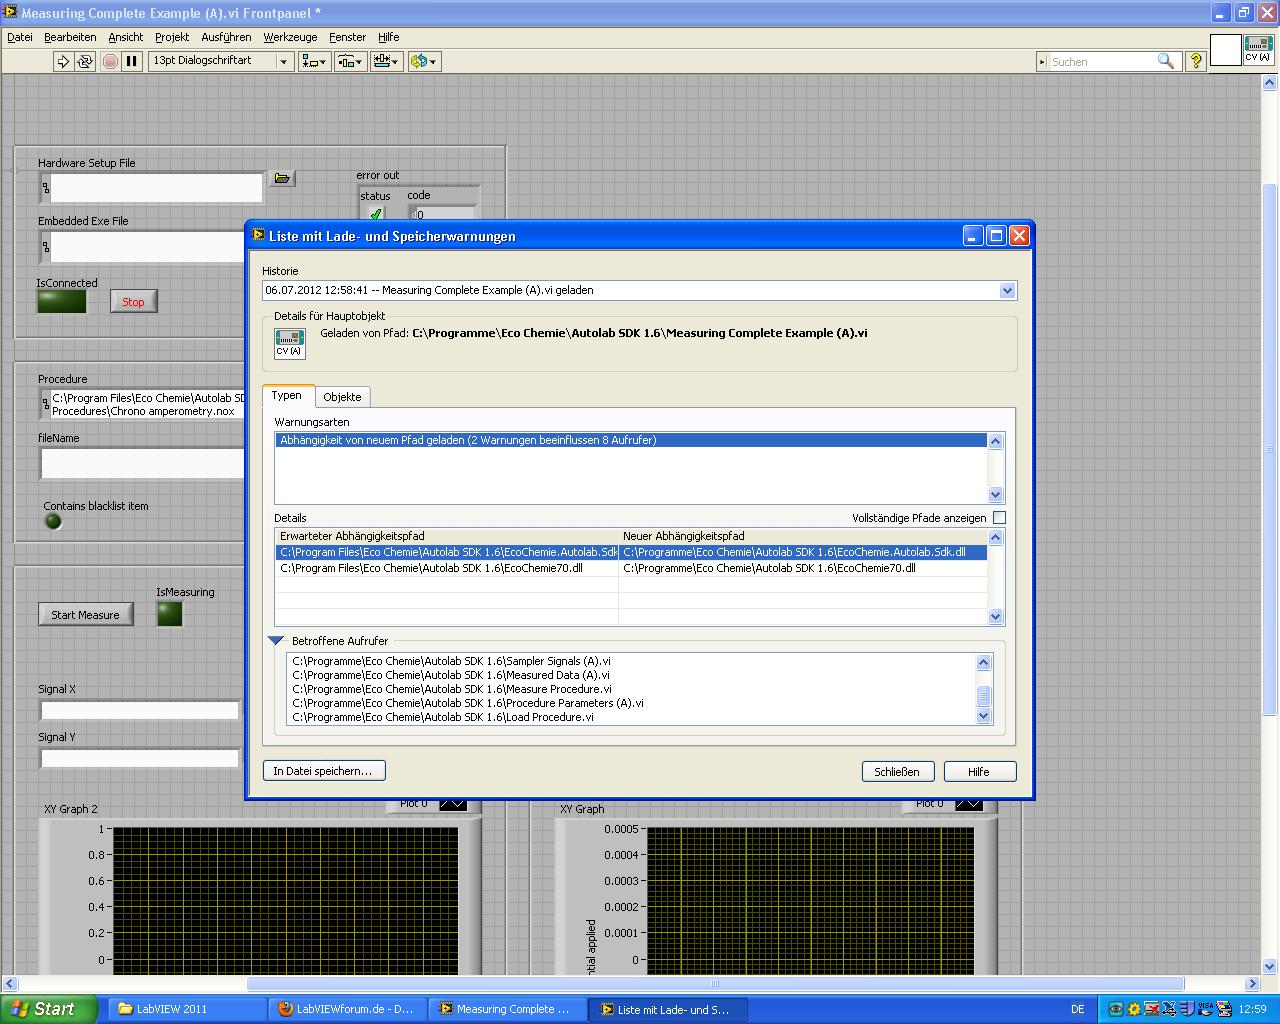
Task: Click In Datei speichern button
Action: point(323,771)
